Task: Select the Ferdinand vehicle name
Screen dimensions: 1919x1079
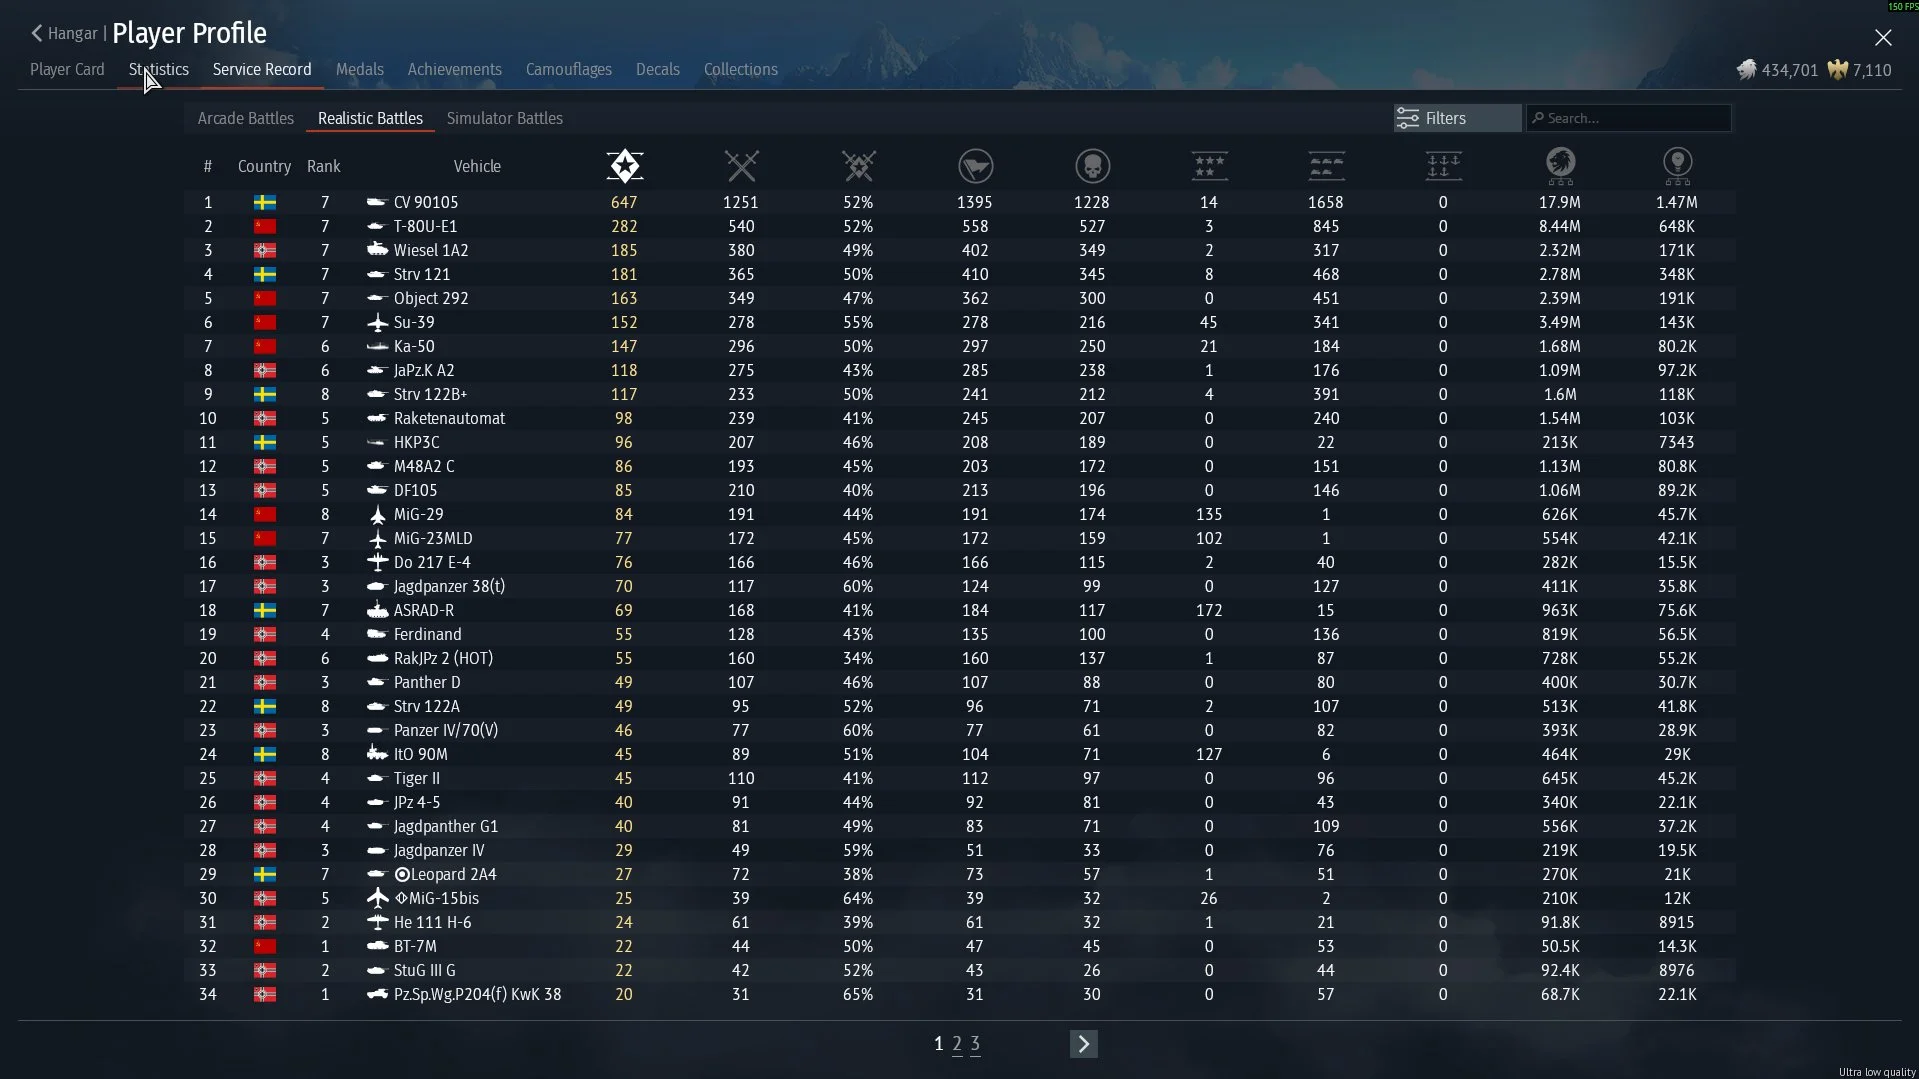Action: 427,634
